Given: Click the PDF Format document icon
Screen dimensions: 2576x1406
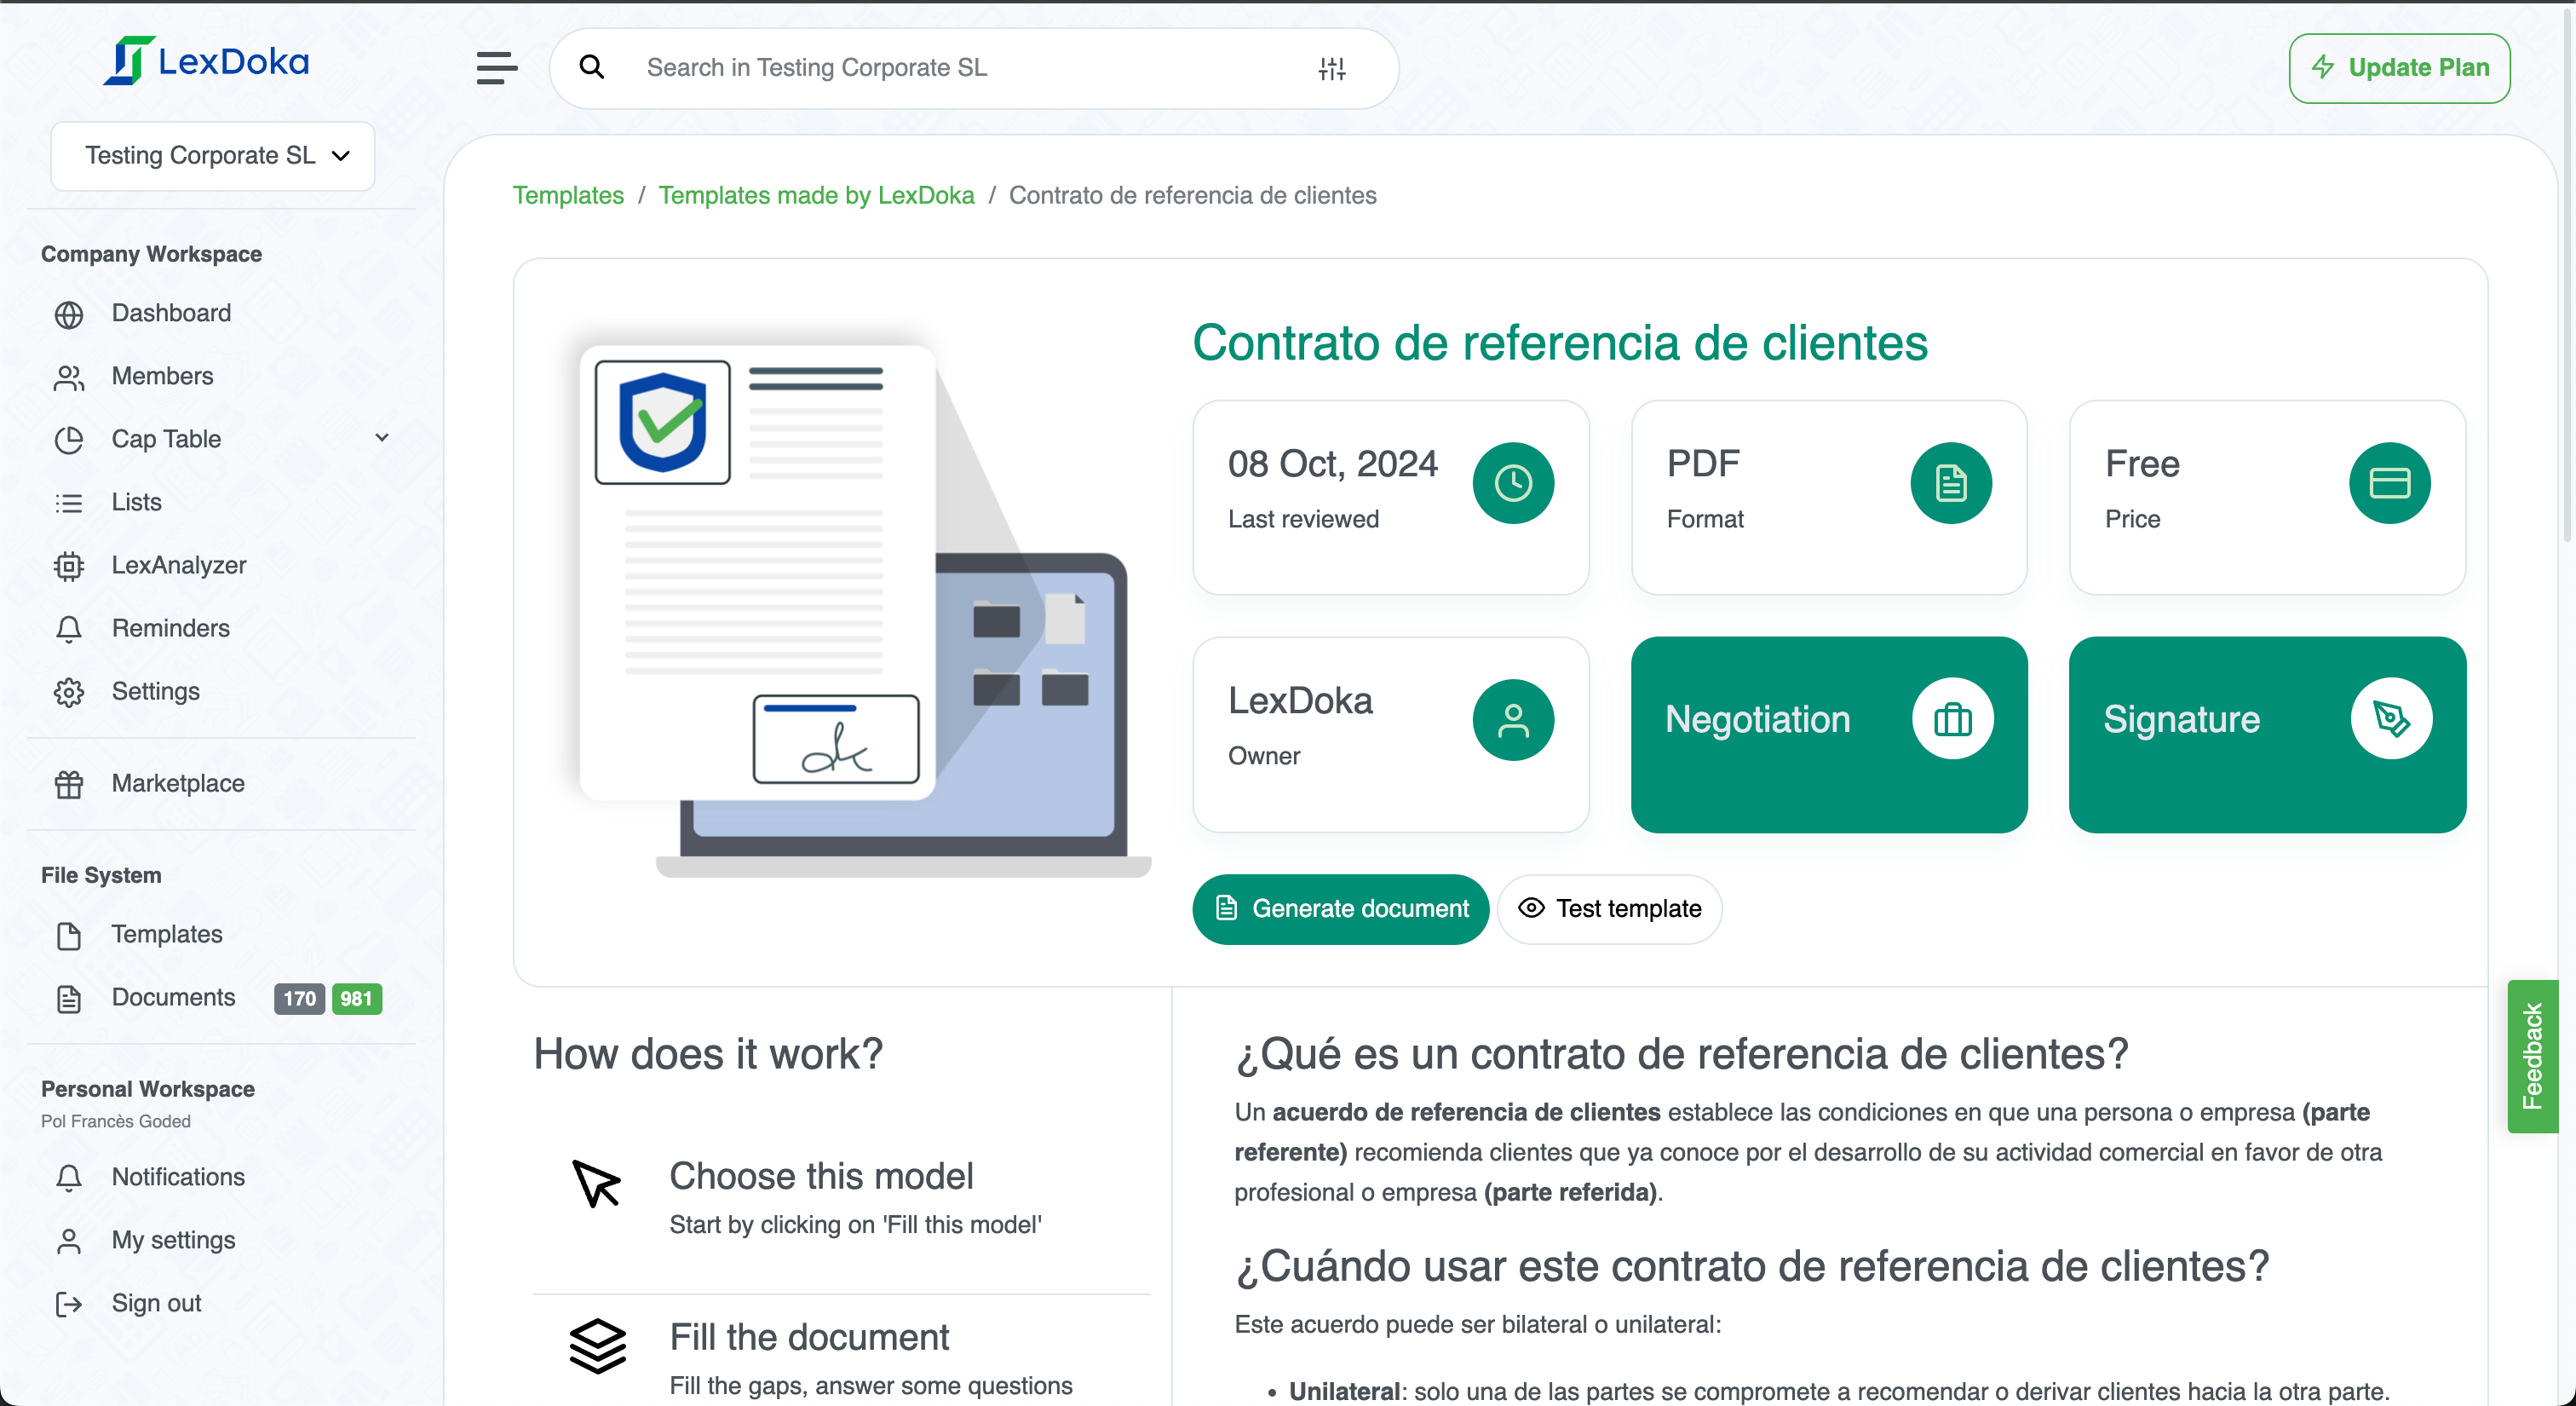Looking at the screenshot, I should tap(1950, 483).
